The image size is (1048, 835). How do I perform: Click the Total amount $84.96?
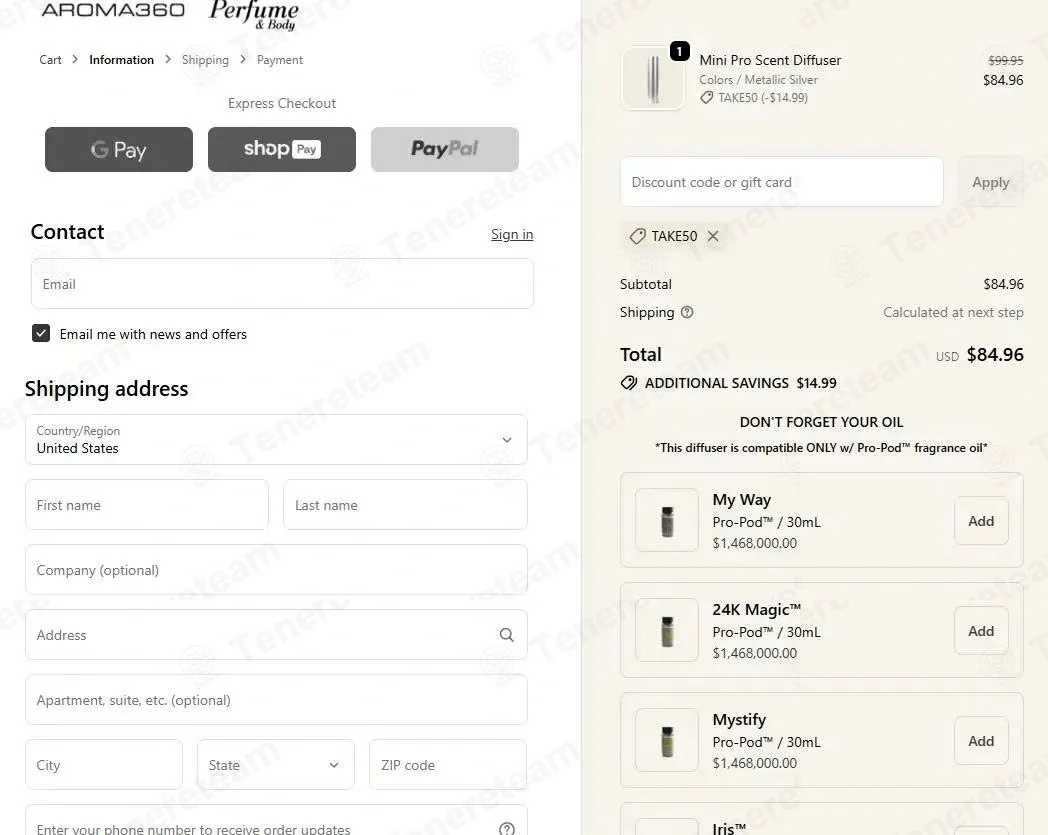click(995, 354)
